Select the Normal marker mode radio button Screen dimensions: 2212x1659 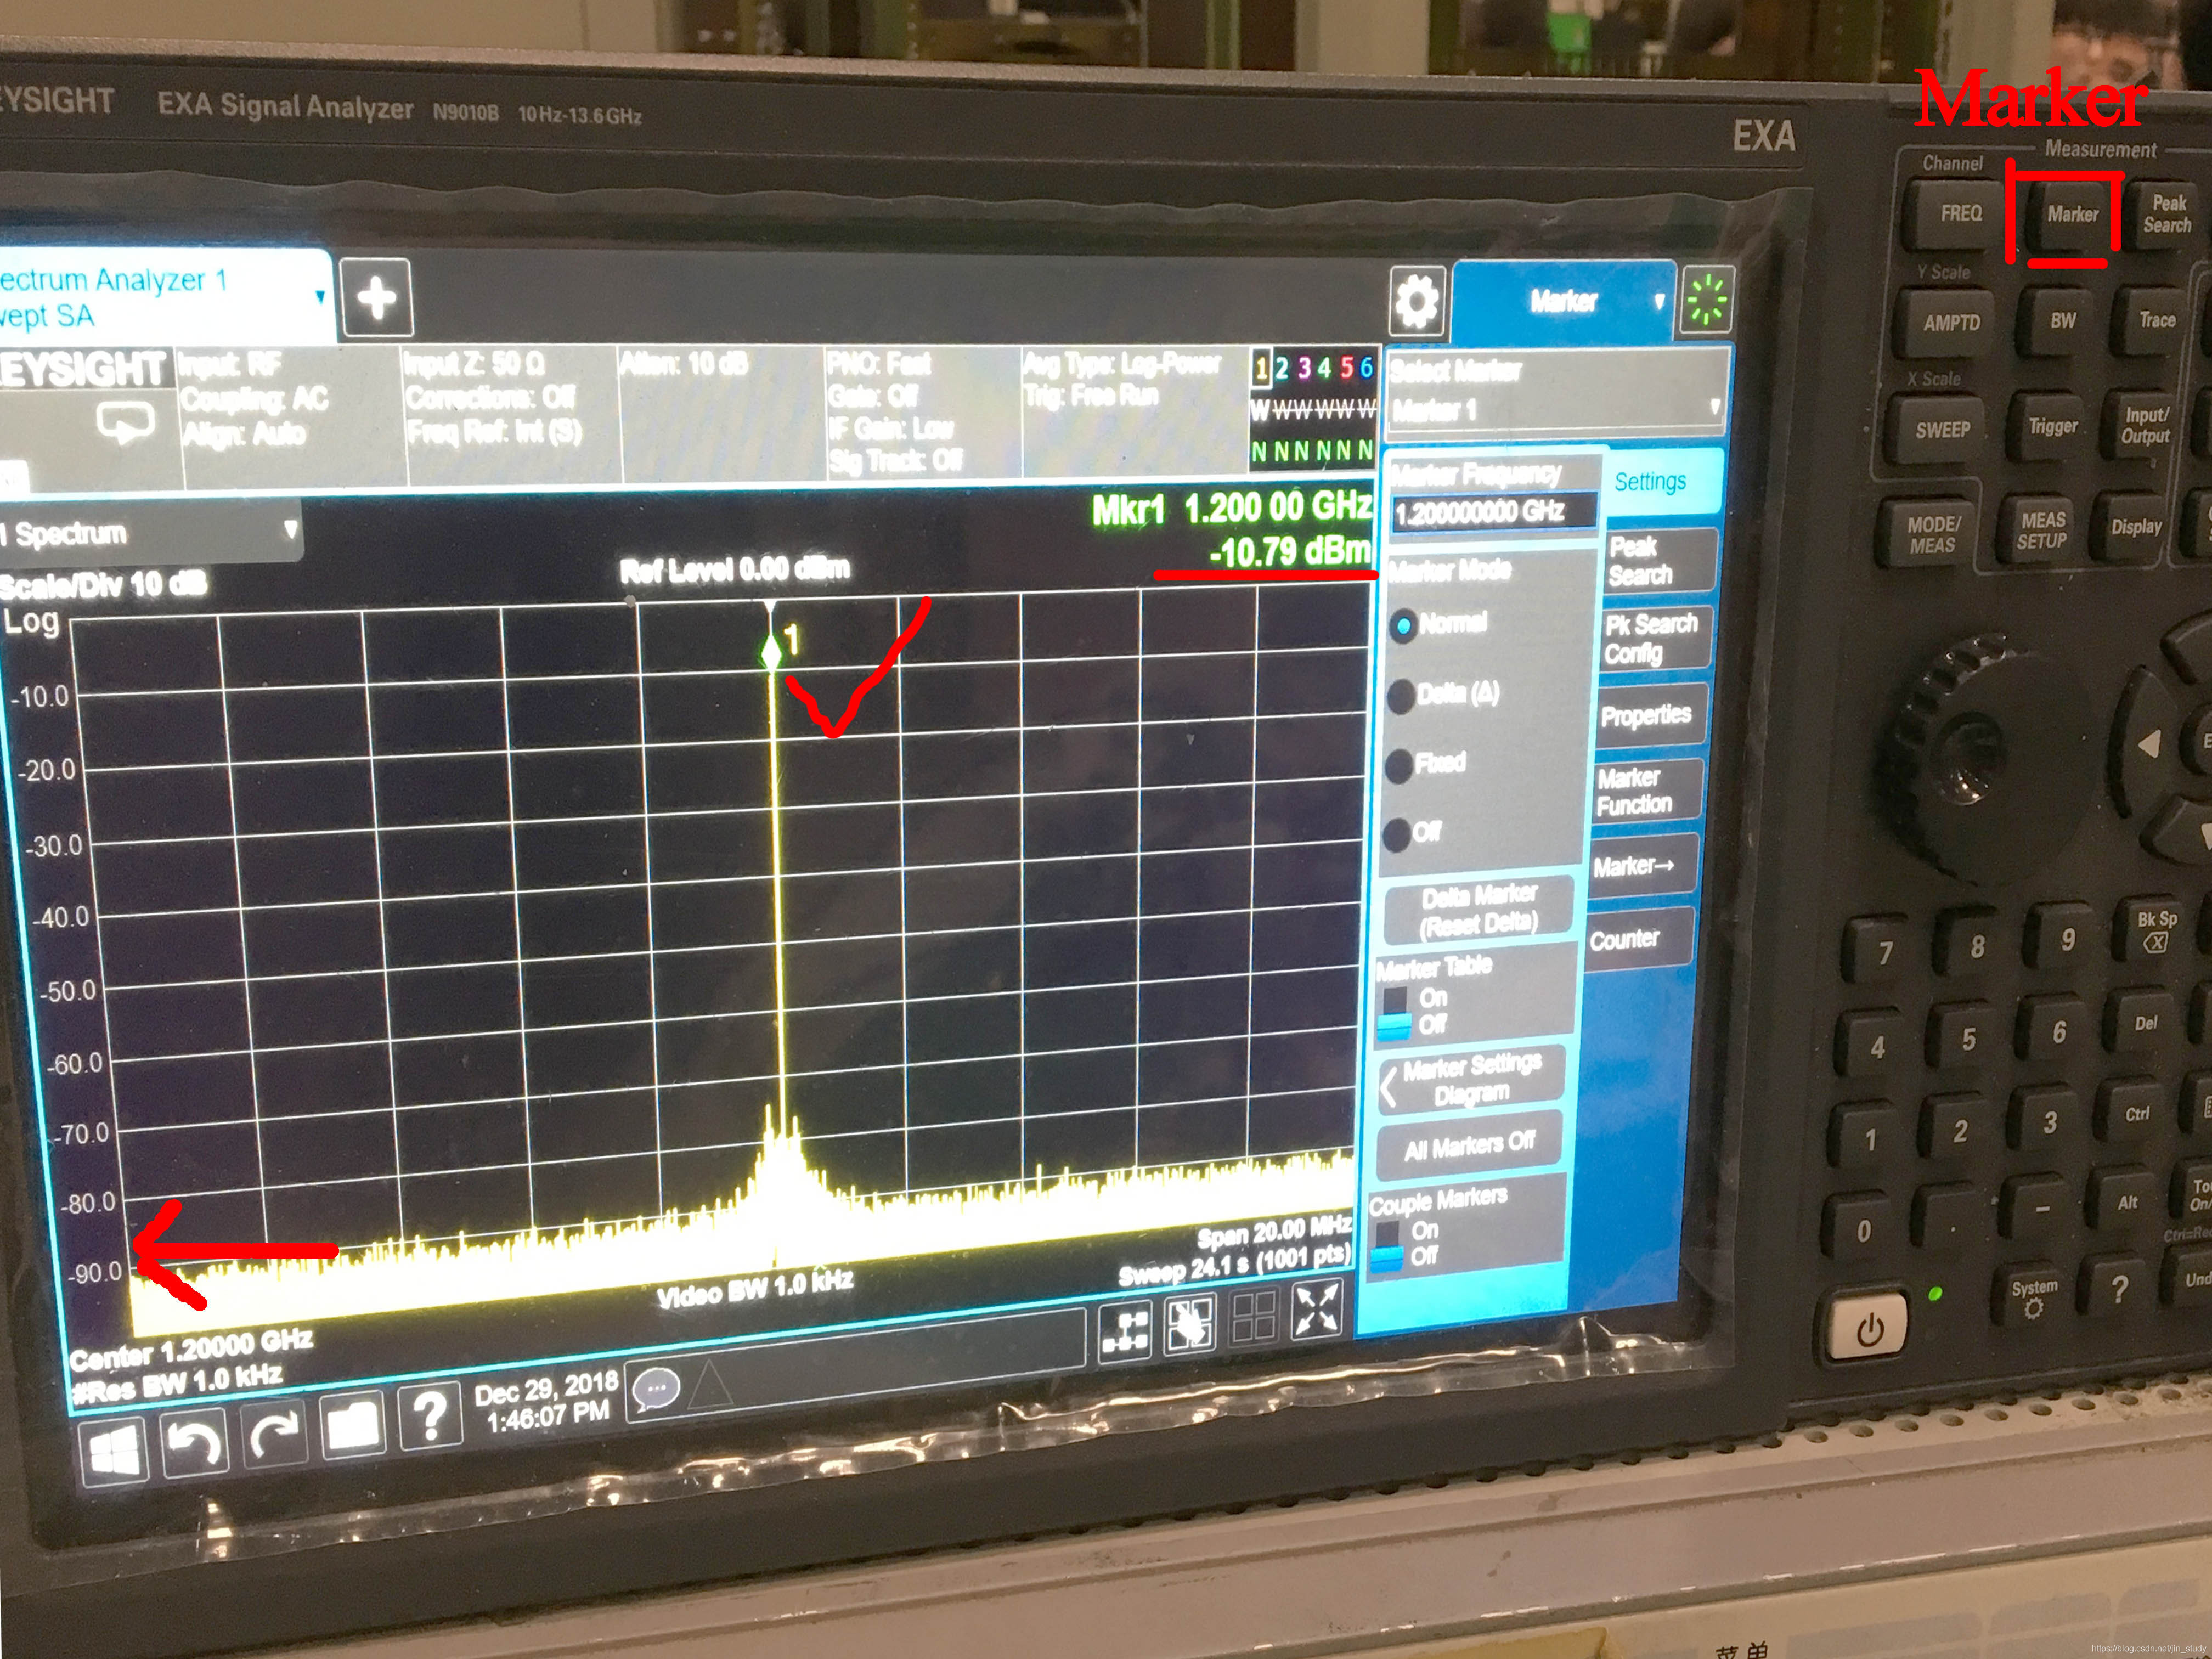click(x=1404, y=626)
